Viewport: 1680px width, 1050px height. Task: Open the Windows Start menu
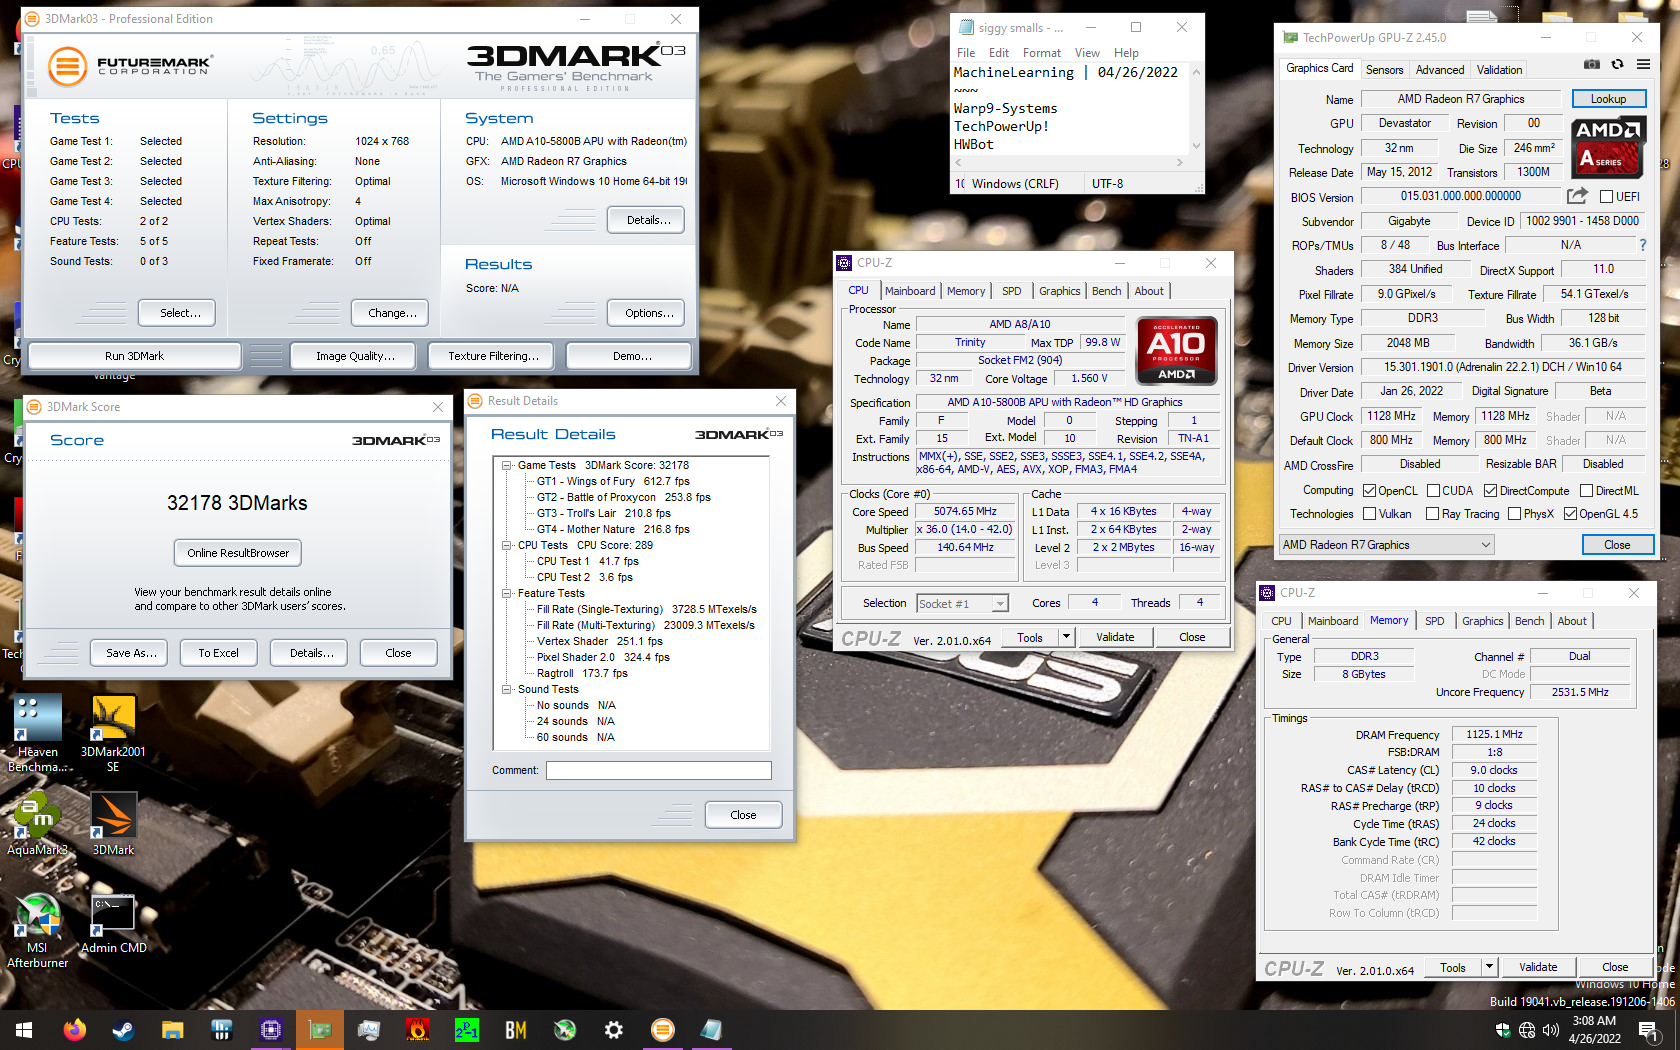[24, 1030]
